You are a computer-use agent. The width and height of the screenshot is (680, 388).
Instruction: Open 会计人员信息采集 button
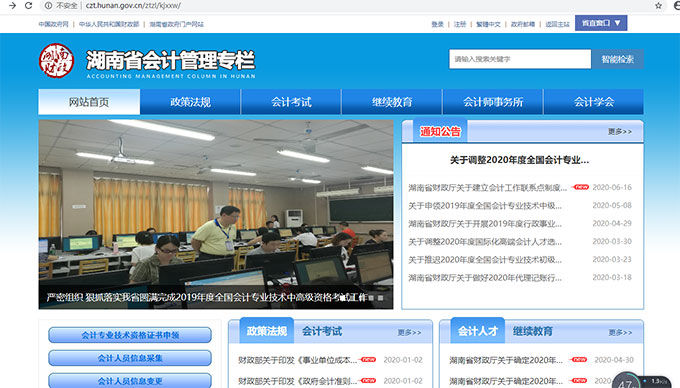130,358
